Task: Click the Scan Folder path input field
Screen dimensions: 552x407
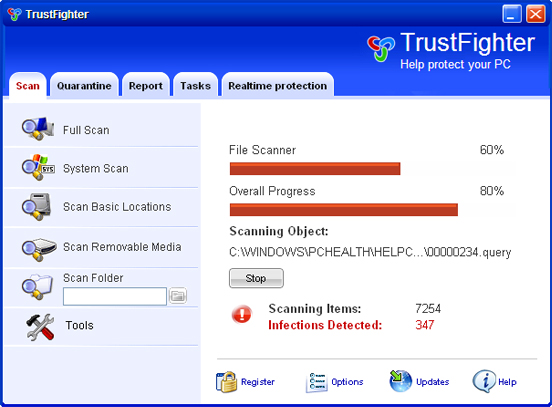Action: tap(115, 296)
